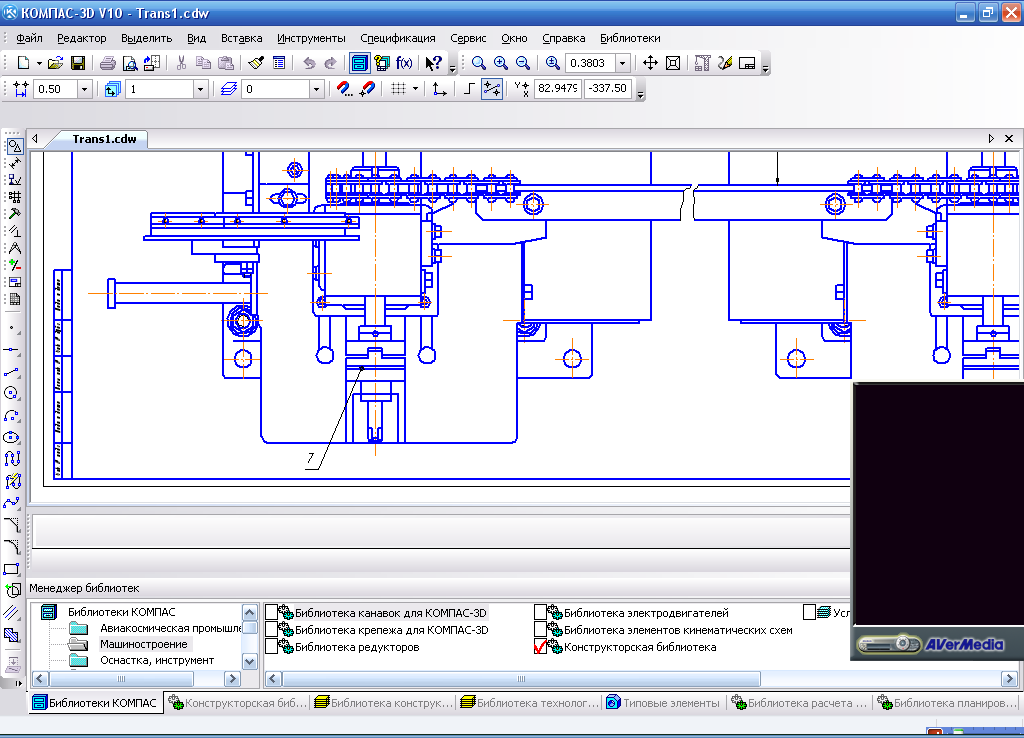This screenshot has height=738, width=1024.
Task: Uncheck Конструкторская библиотека
Action: pos(541,647)
